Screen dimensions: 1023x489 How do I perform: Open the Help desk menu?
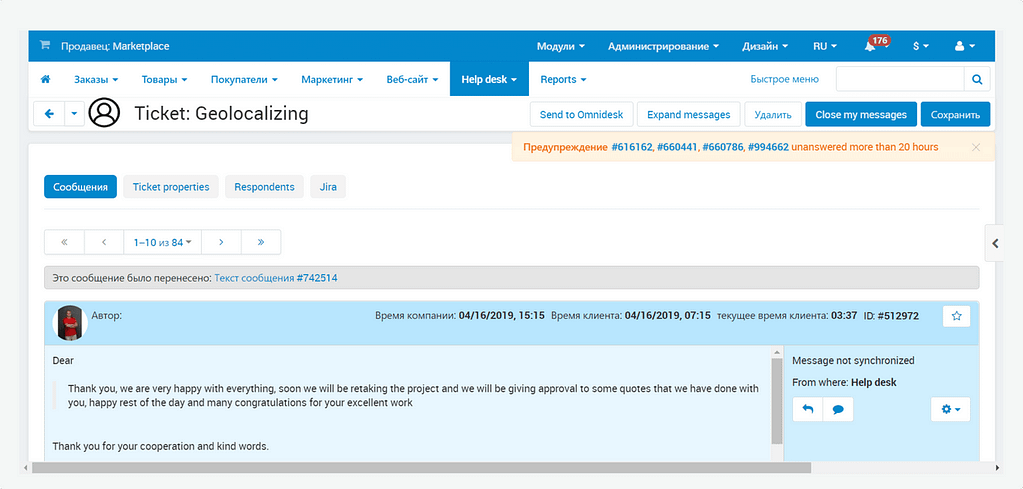point(488,79)
